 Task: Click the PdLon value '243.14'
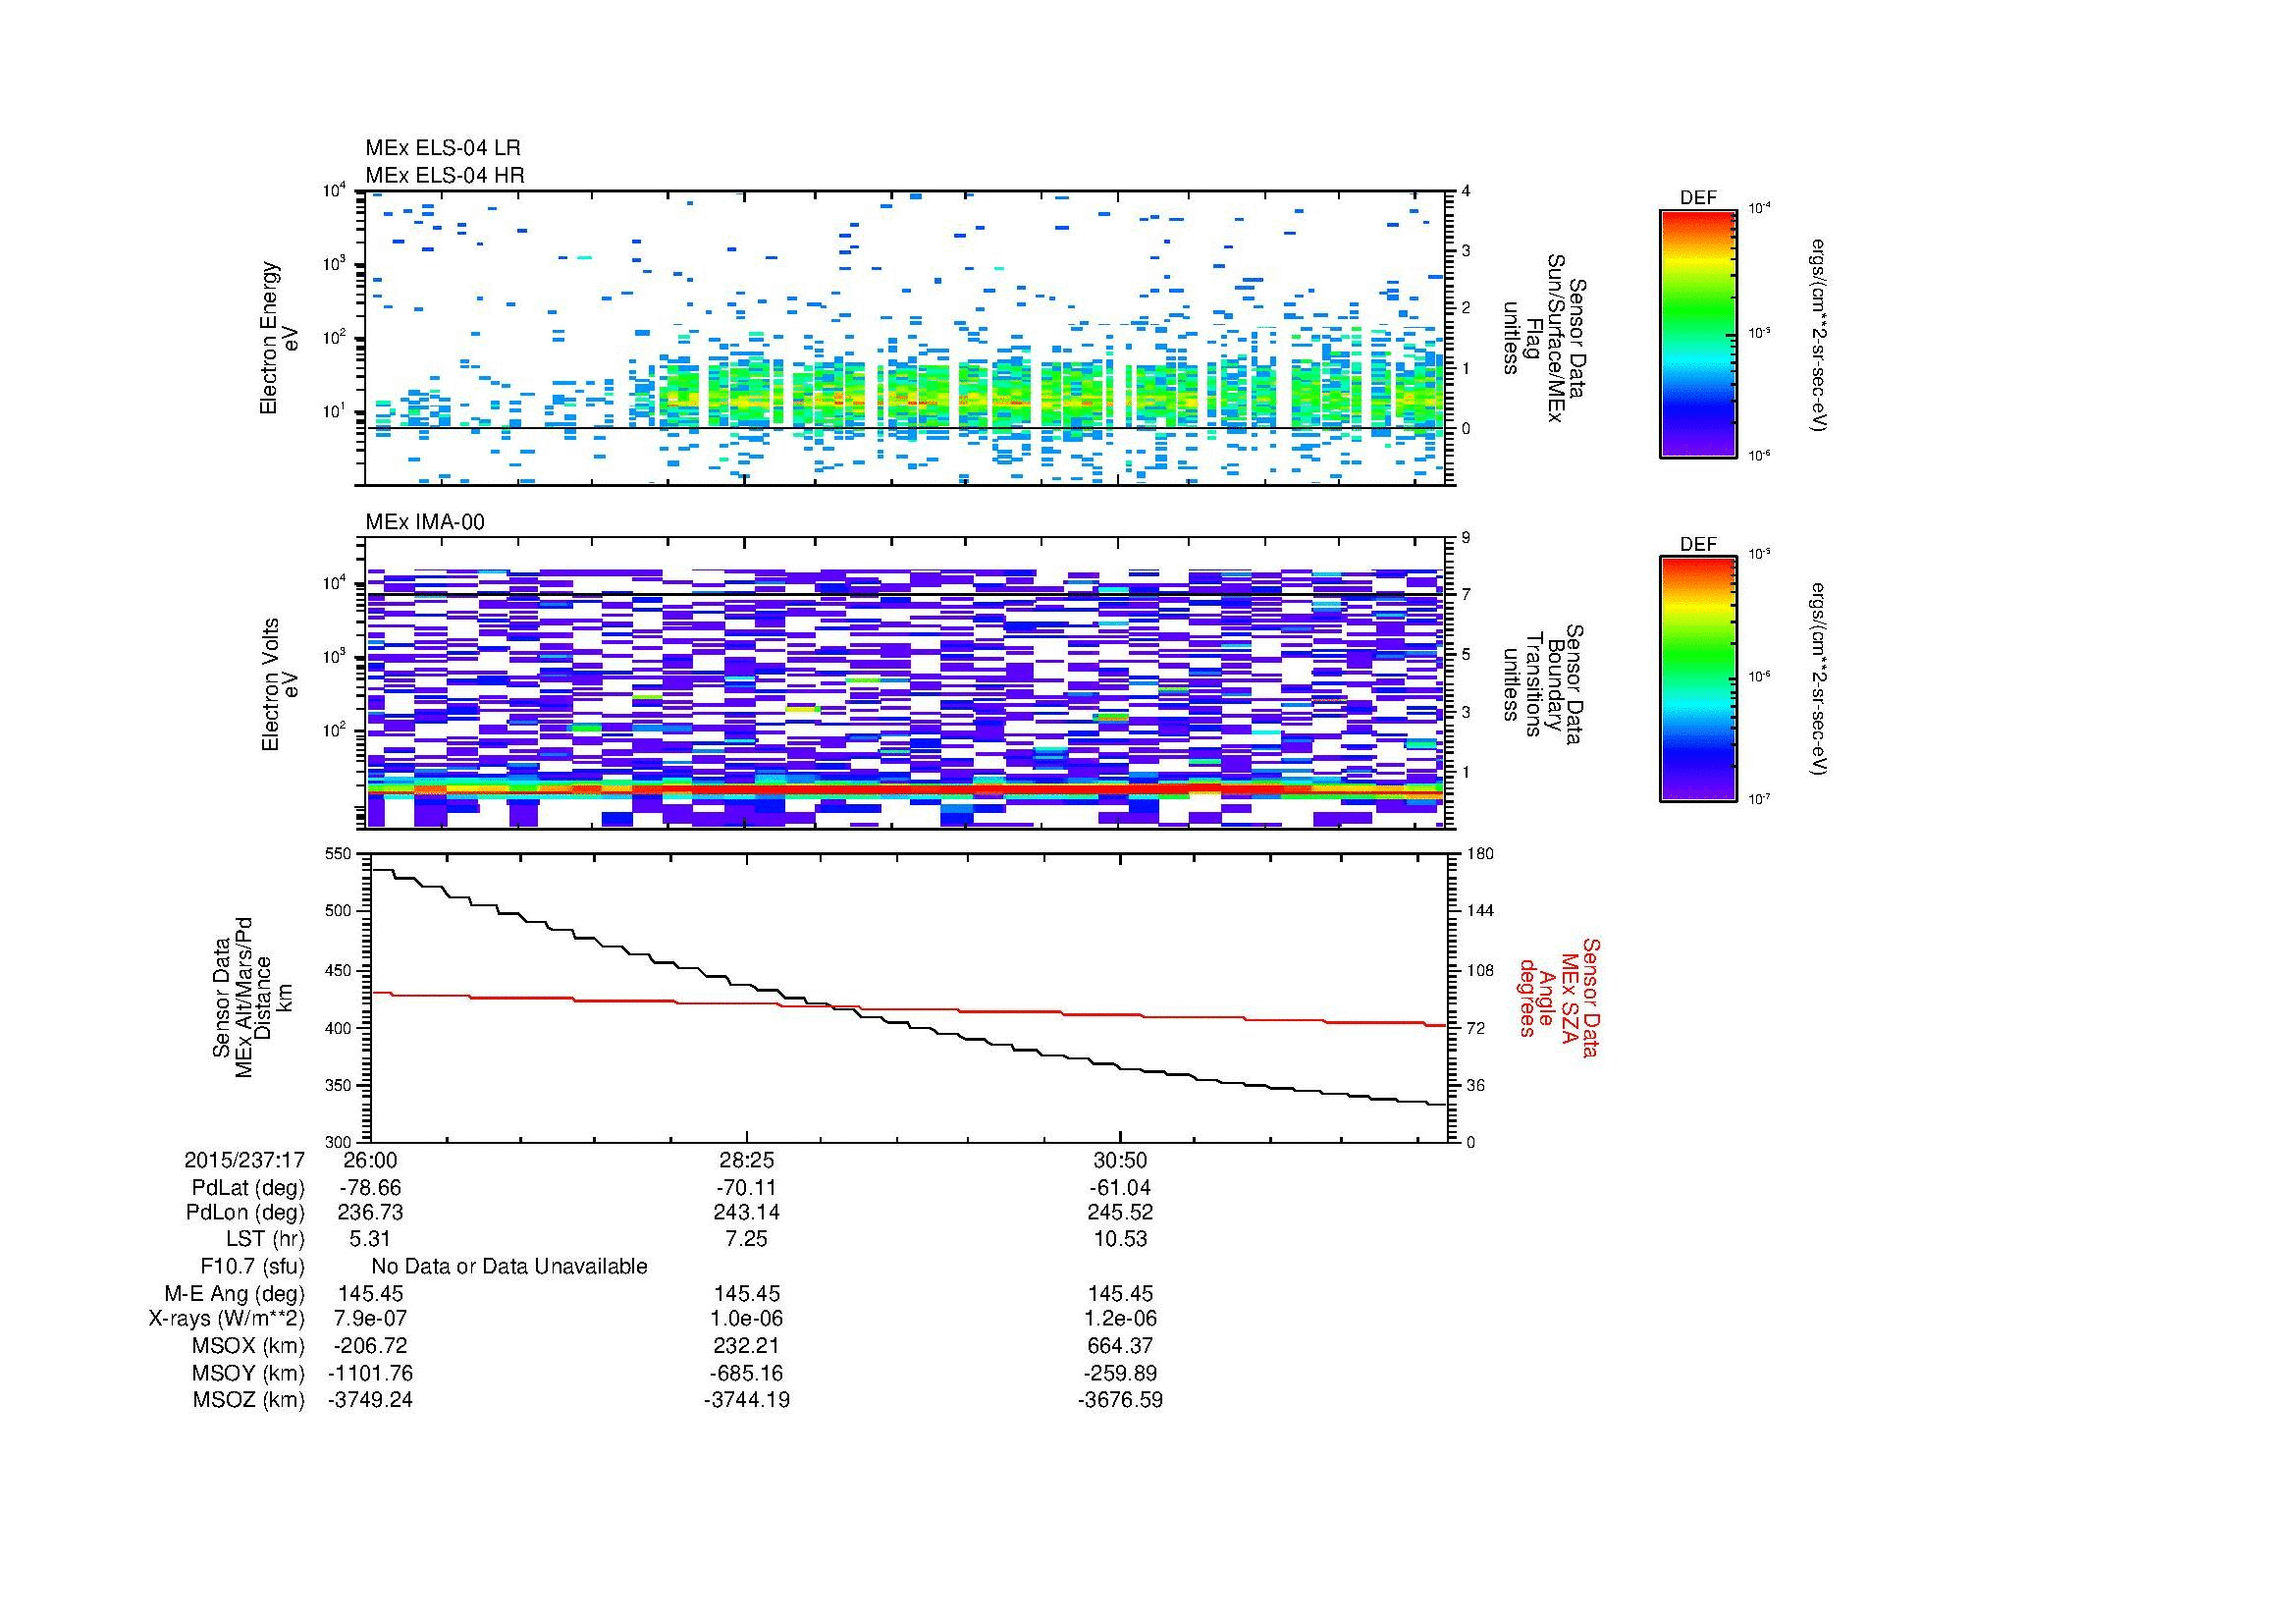coord(746,1213)
